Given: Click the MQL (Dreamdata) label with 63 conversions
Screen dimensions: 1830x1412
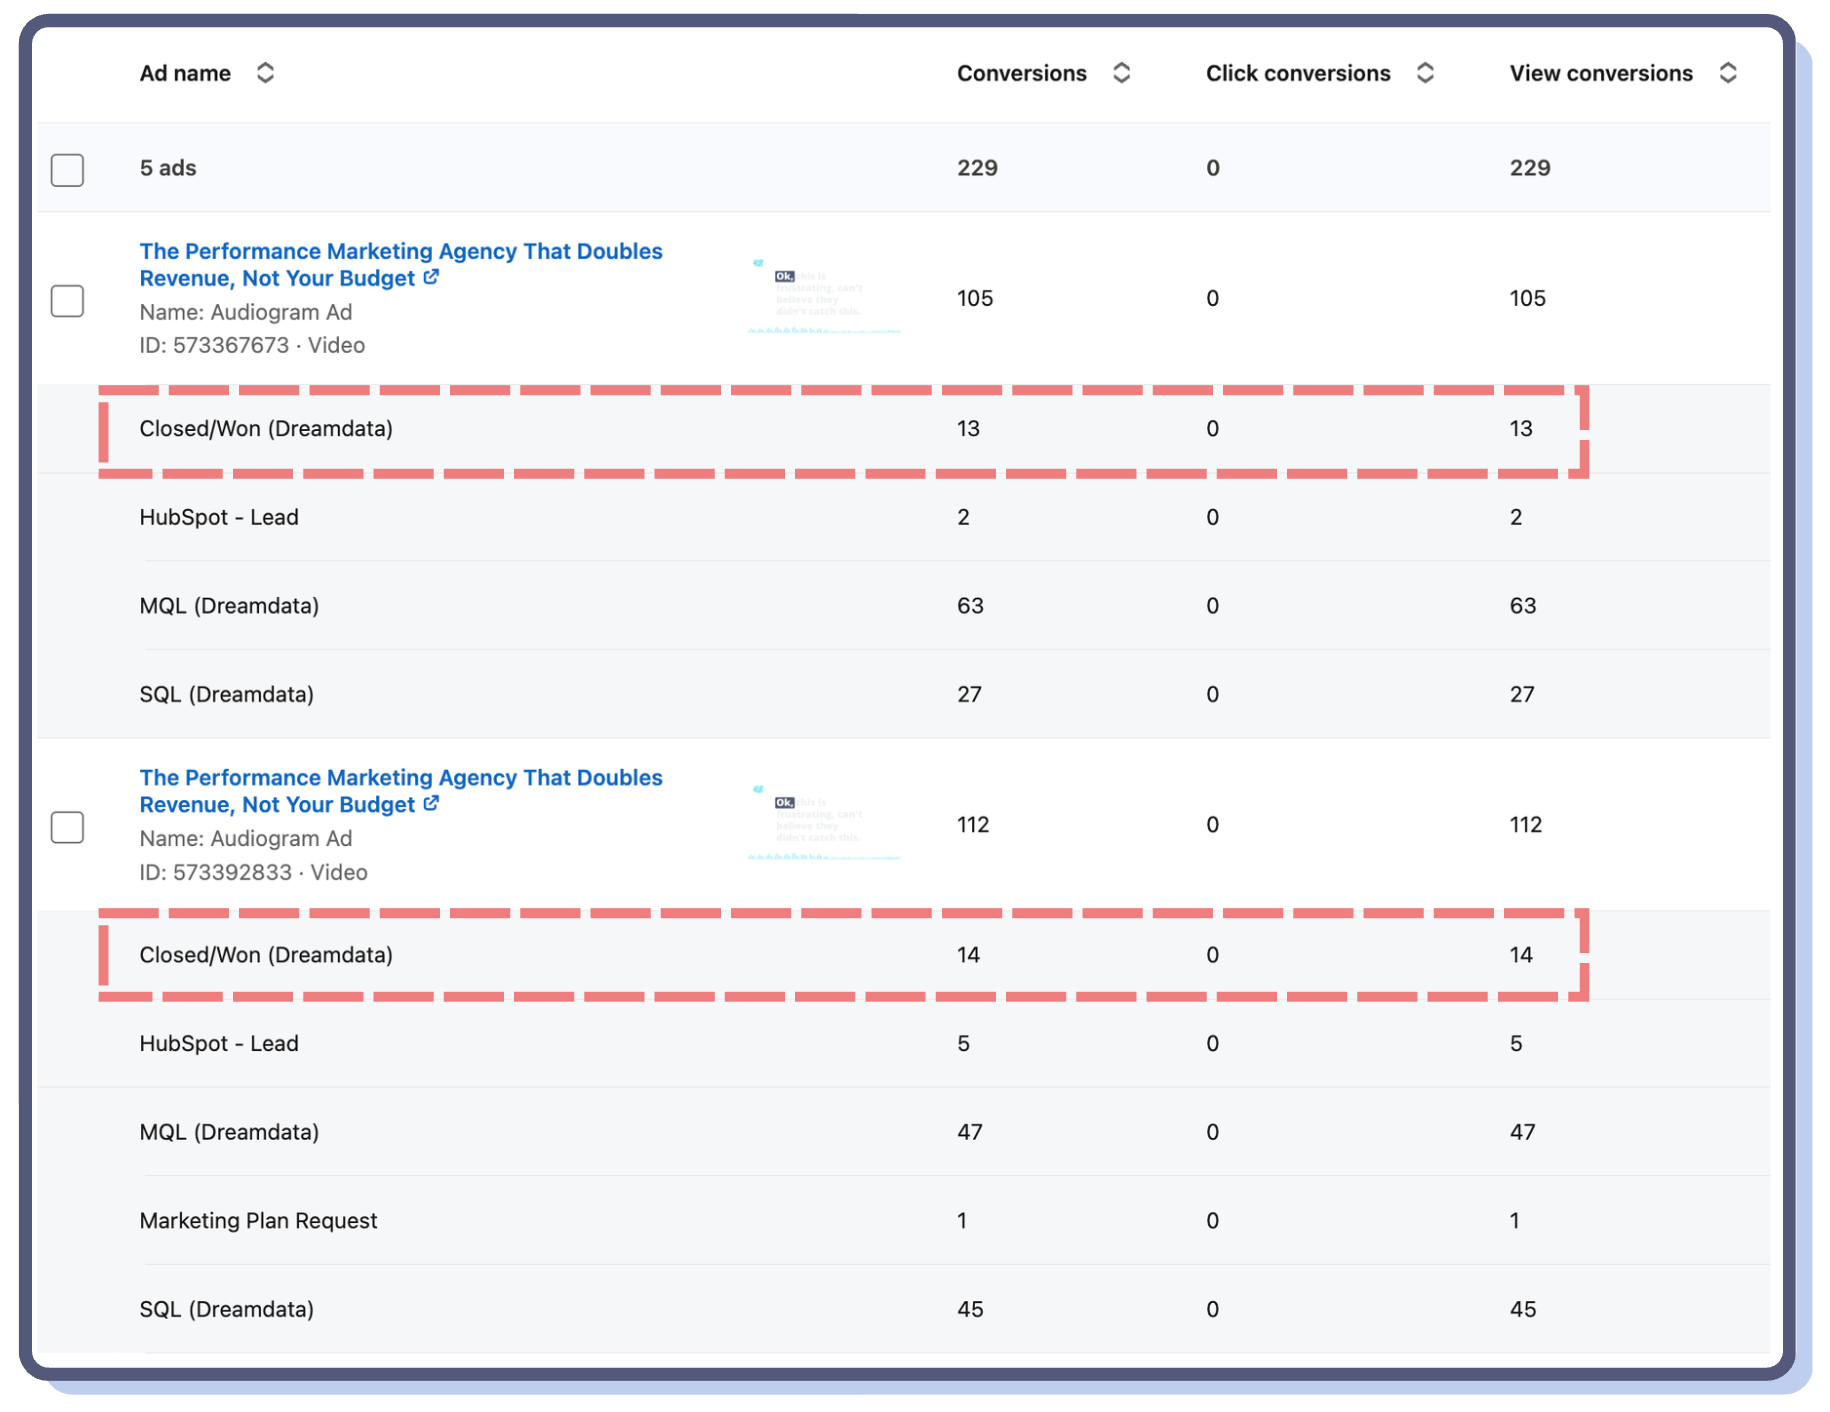Looking at the screenshot, I should [229, 606].
